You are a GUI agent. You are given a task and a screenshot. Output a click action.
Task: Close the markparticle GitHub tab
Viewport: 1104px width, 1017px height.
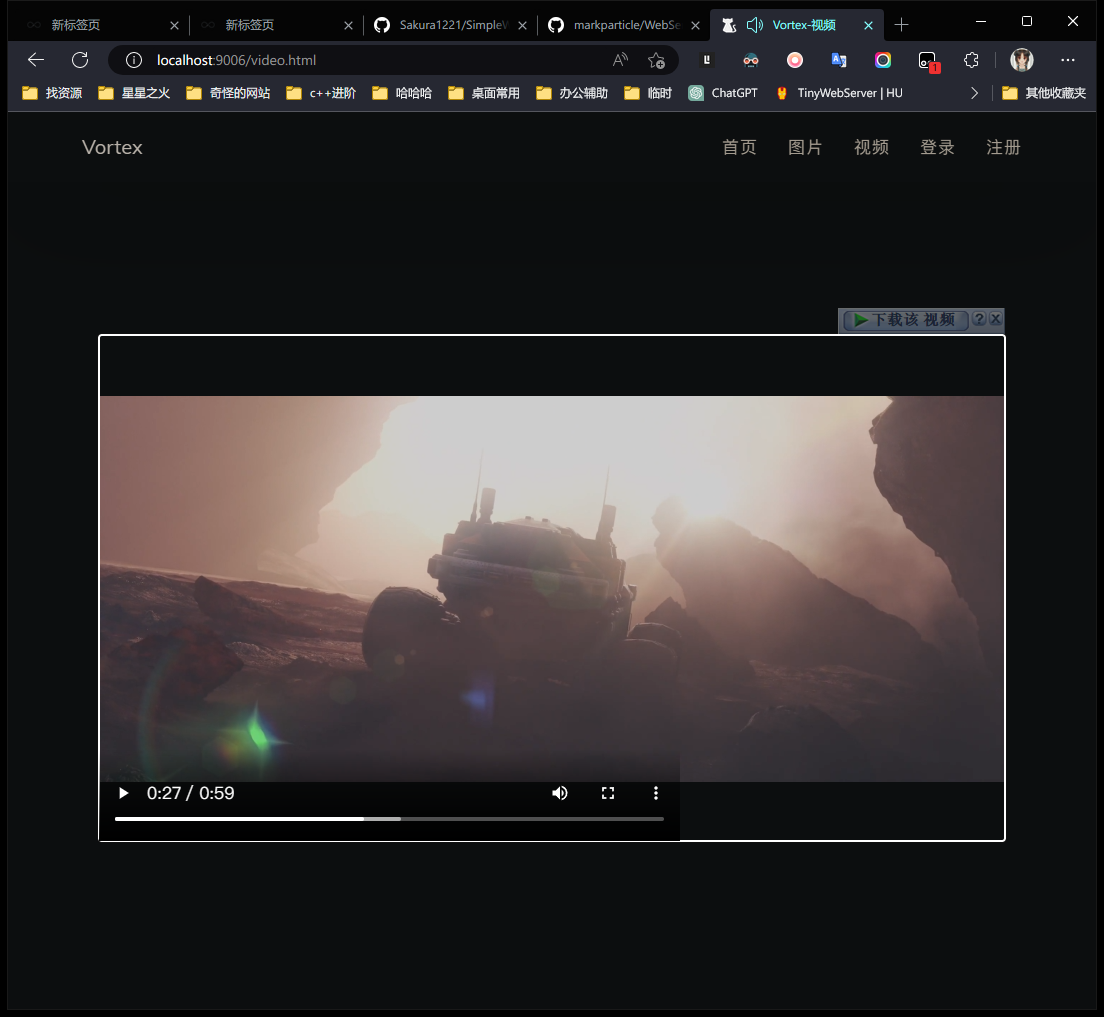click(696, 25)
